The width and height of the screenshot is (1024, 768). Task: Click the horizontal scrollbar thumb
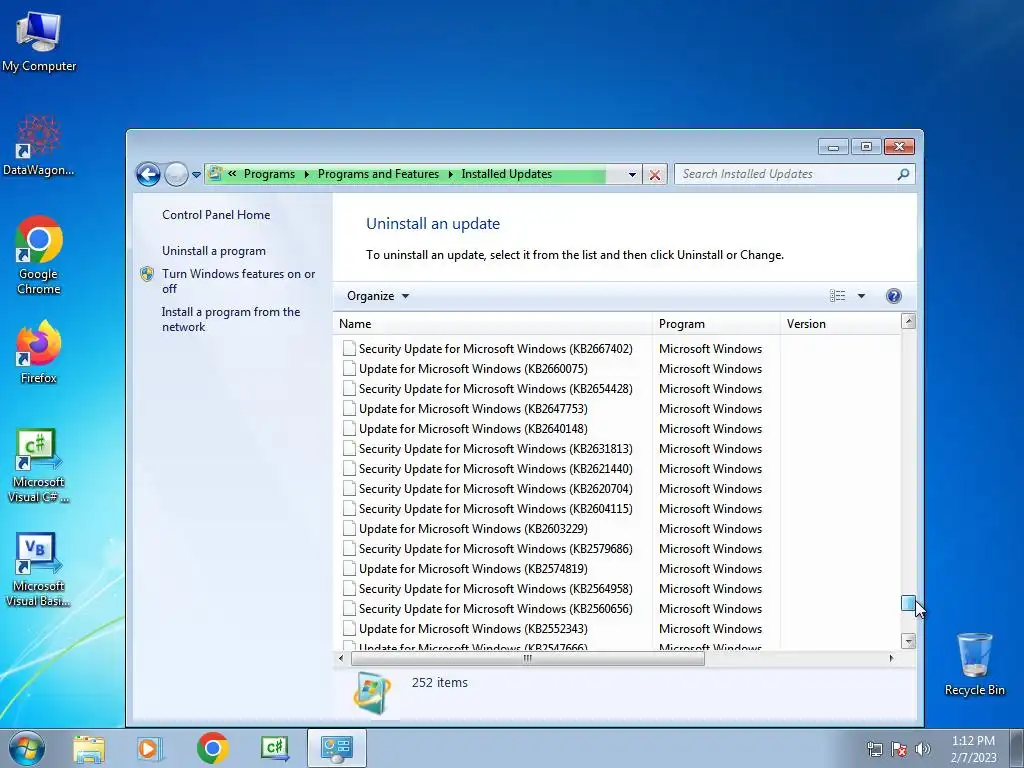(528, 658)
